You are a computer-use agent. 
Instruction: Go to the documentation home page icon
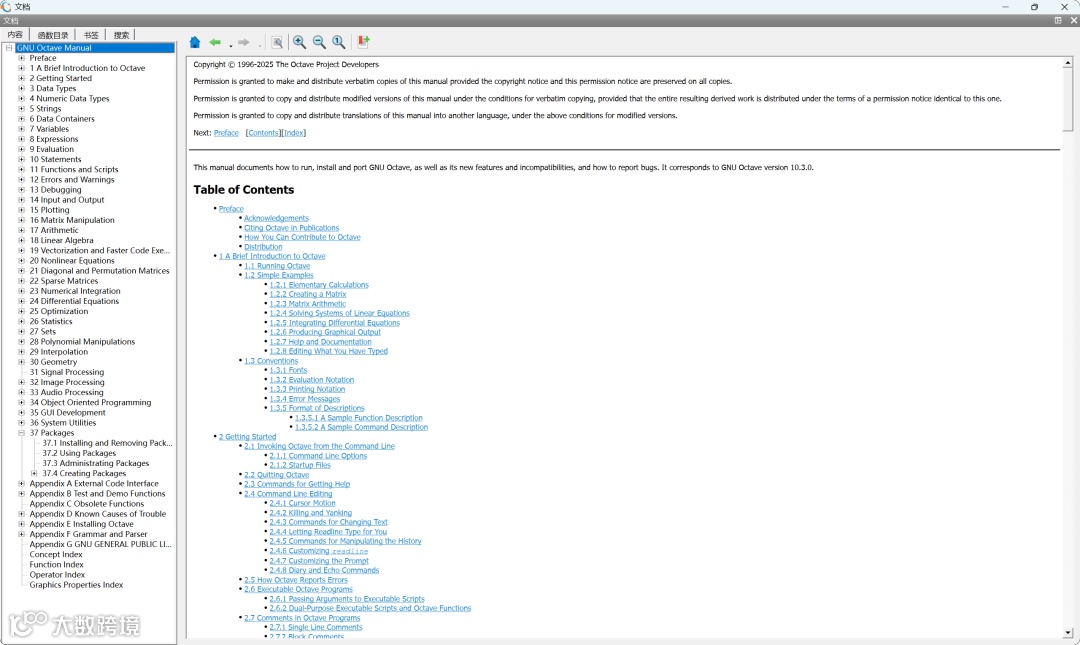pyautogui.click(x=195, y=42)
